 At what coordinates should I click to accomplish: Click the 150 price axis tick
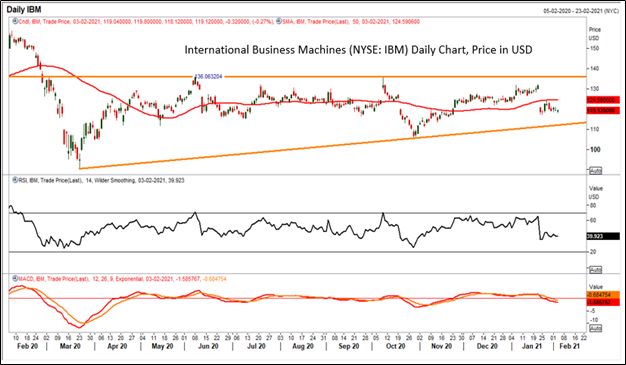(594, 48)
